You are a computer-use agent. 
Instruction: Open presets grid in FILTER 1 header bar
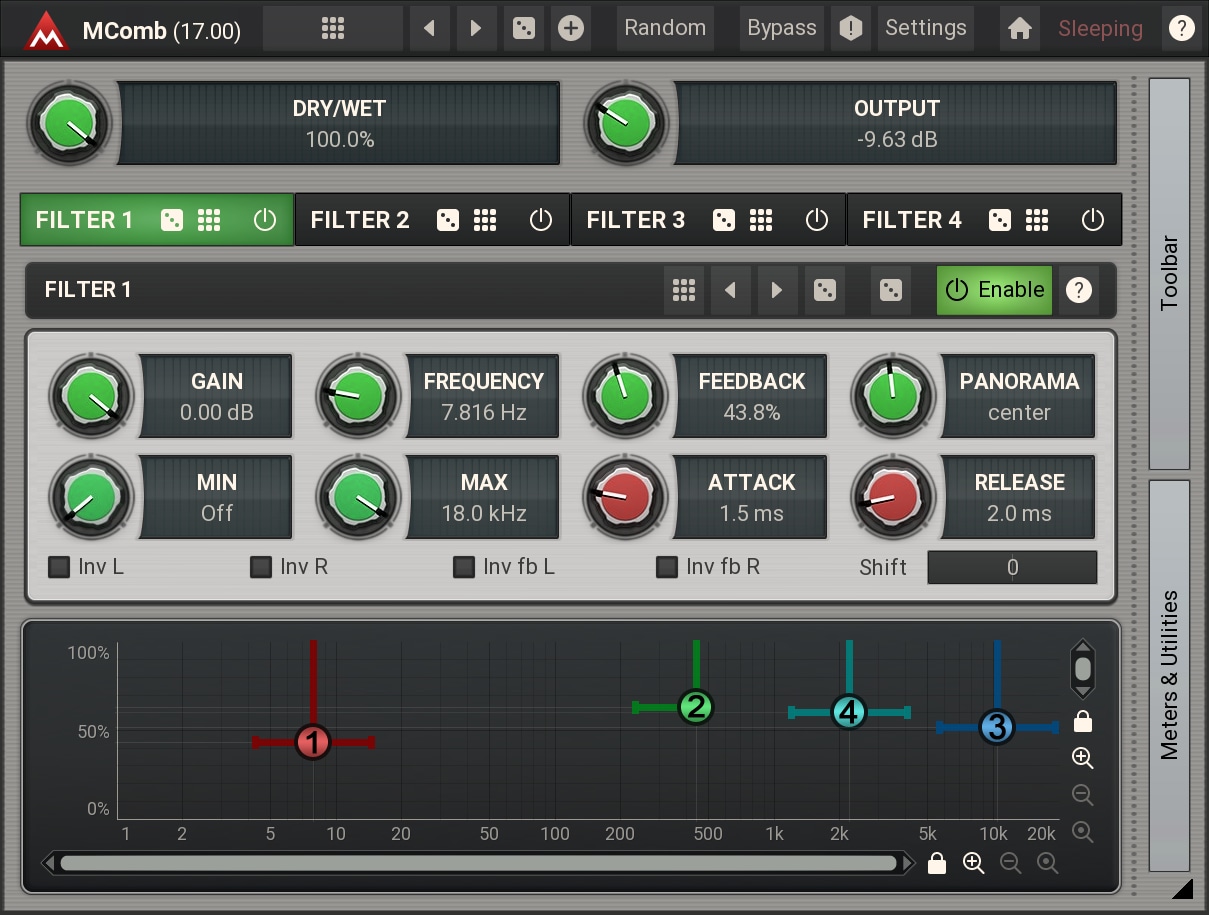[x=684, y=290]
